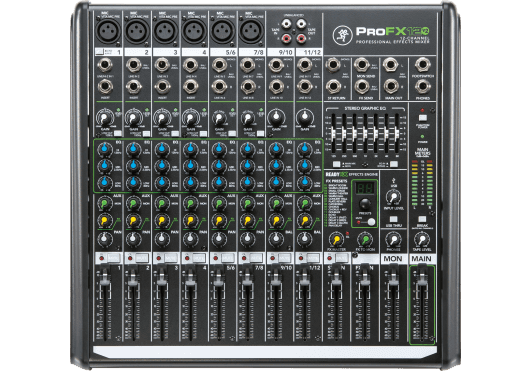Click the Footswitch jack

point(423,65)
